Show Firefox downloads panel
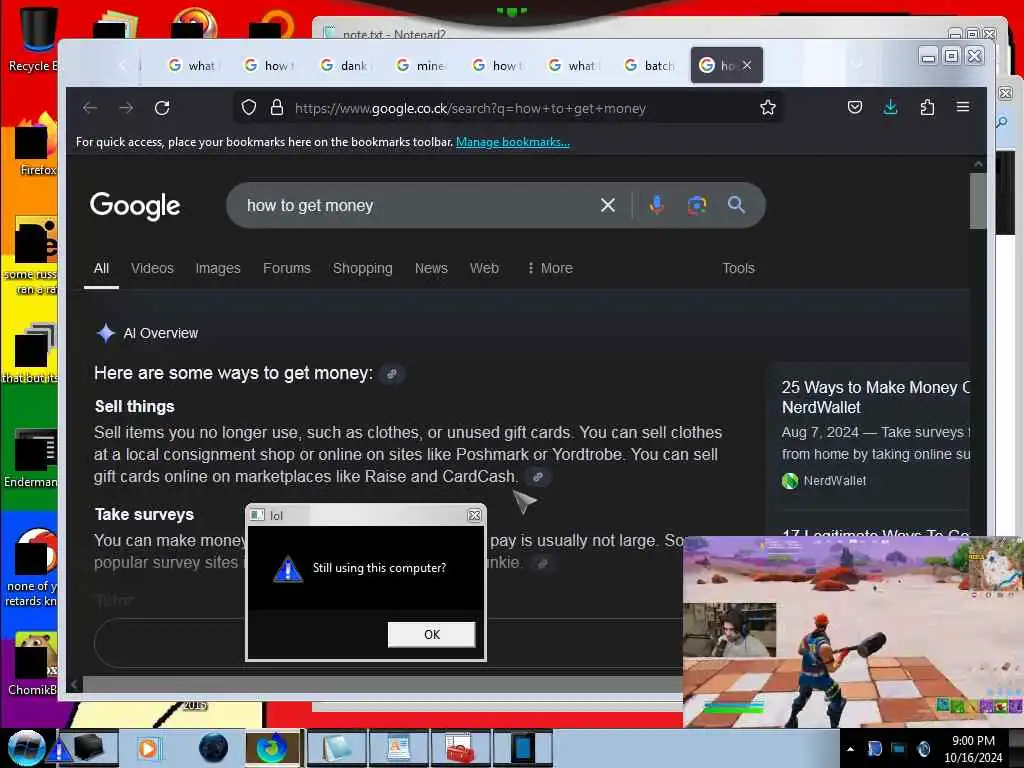 (x=890, y=107)
